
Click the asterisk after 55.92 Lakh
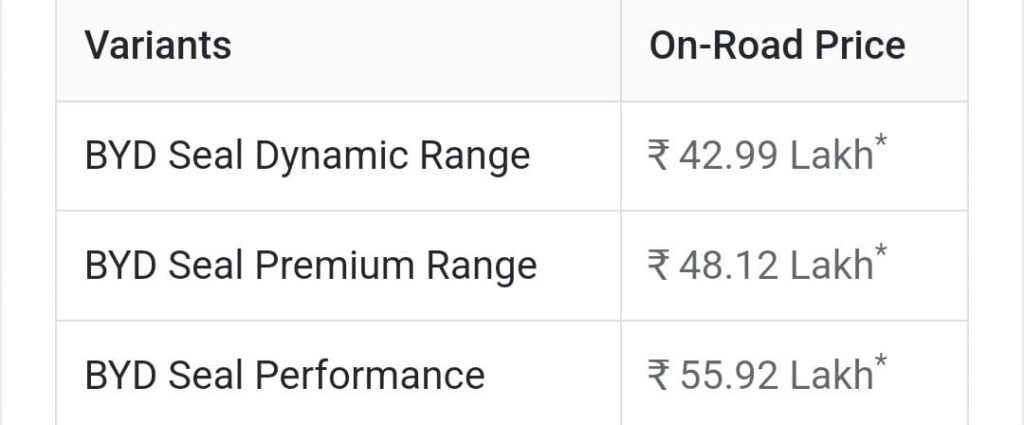(x=880, y=361)
